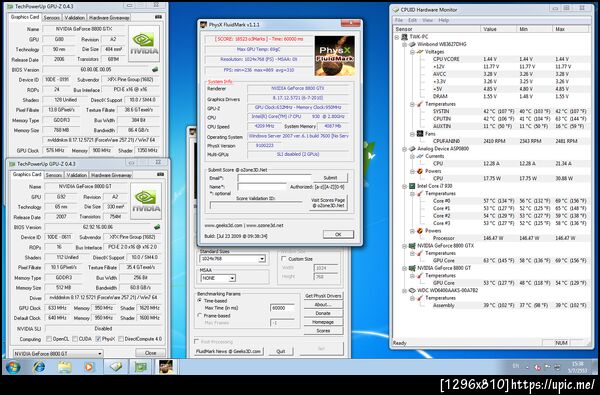Collapse the Analog Device ASP0800 node
The image size is (600, 395).
click(404, 149)
